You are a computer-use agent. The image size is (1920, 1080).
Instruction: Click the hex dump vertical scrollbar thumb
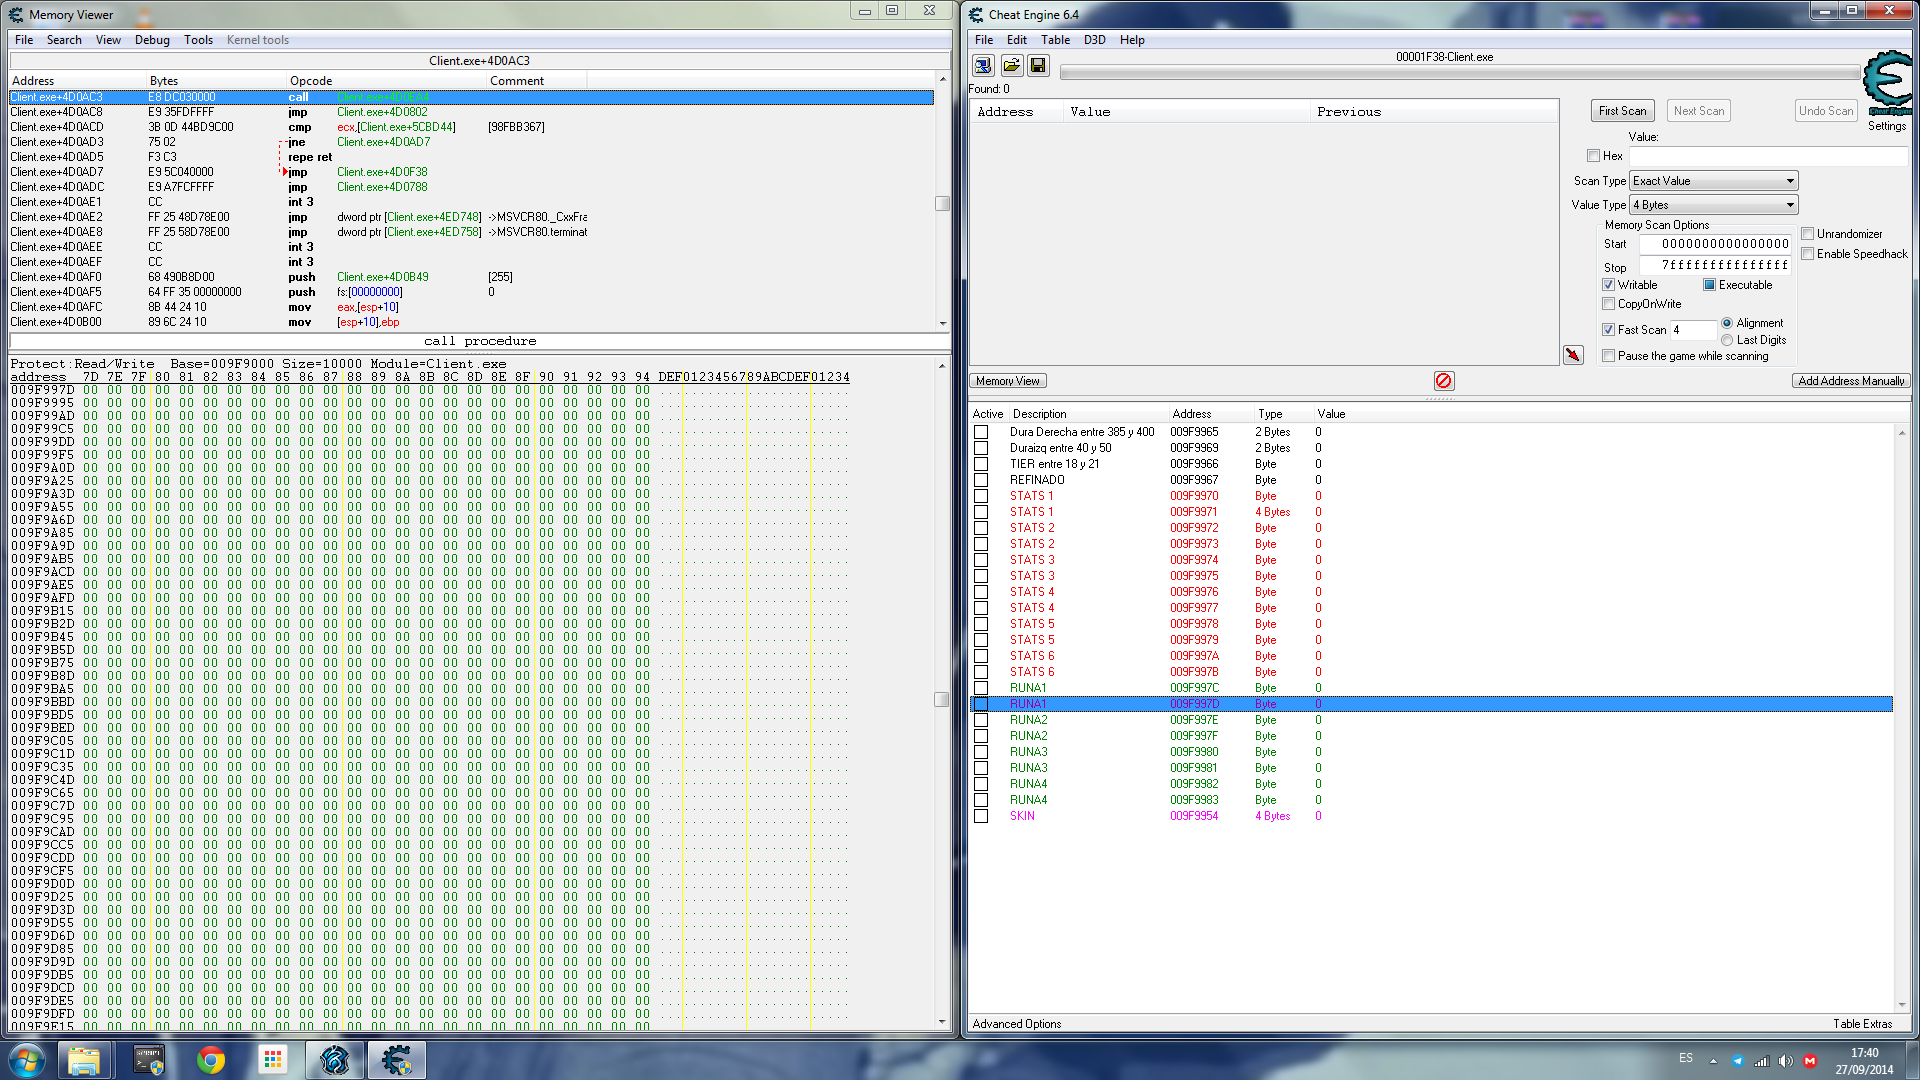941,699
